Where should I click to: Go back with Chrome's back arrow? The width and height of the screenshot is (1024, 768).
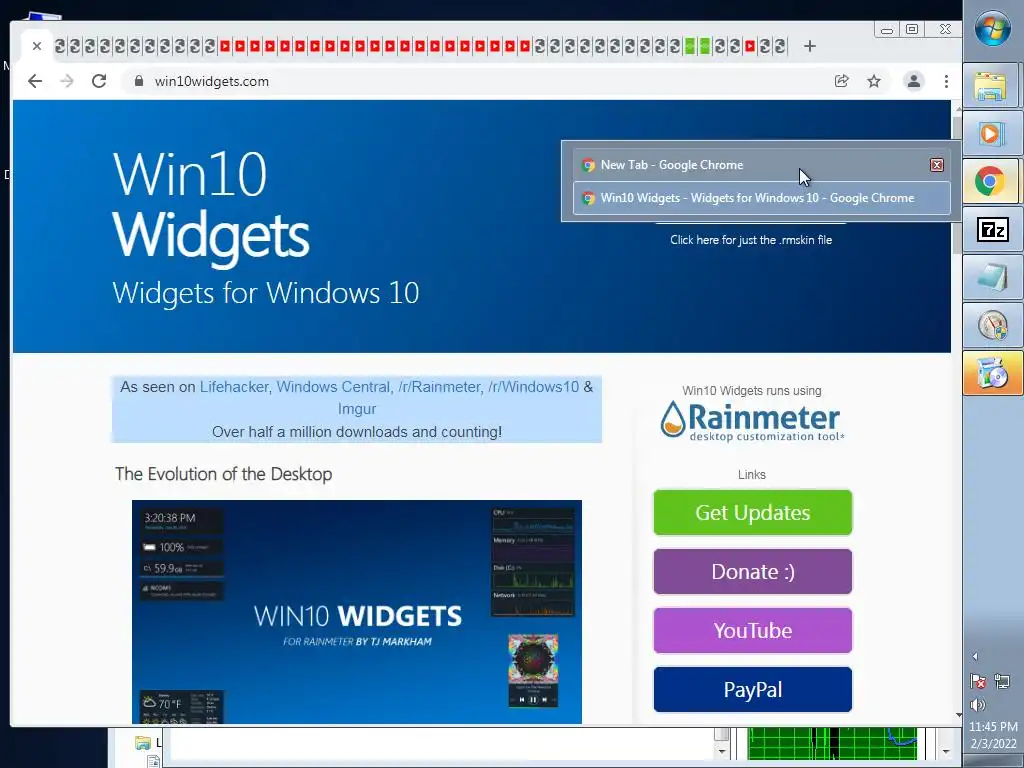pos(35,81)
